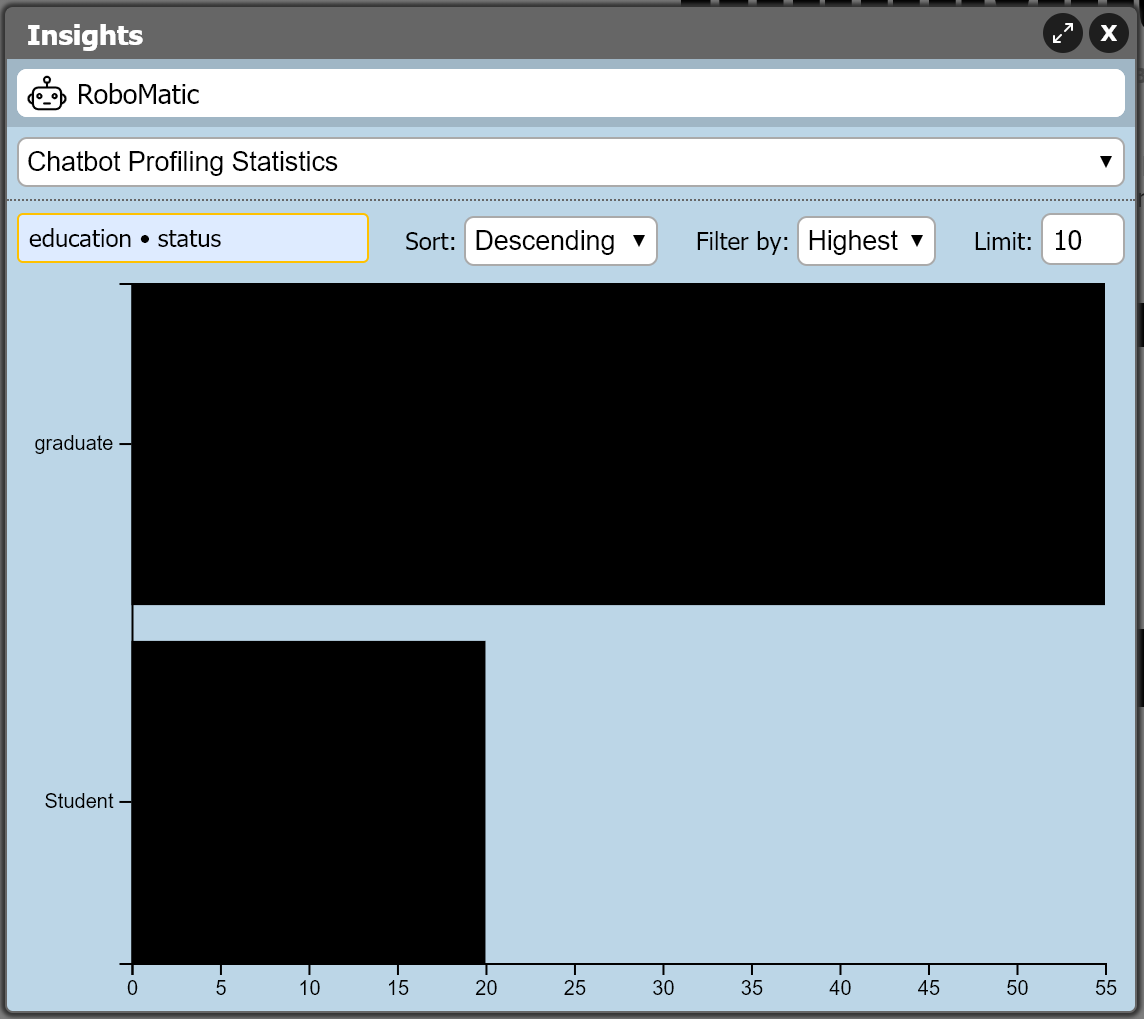Click the 'Limit:' label
This screenshot has width=1144, height=1019.
click(1002, 241)
